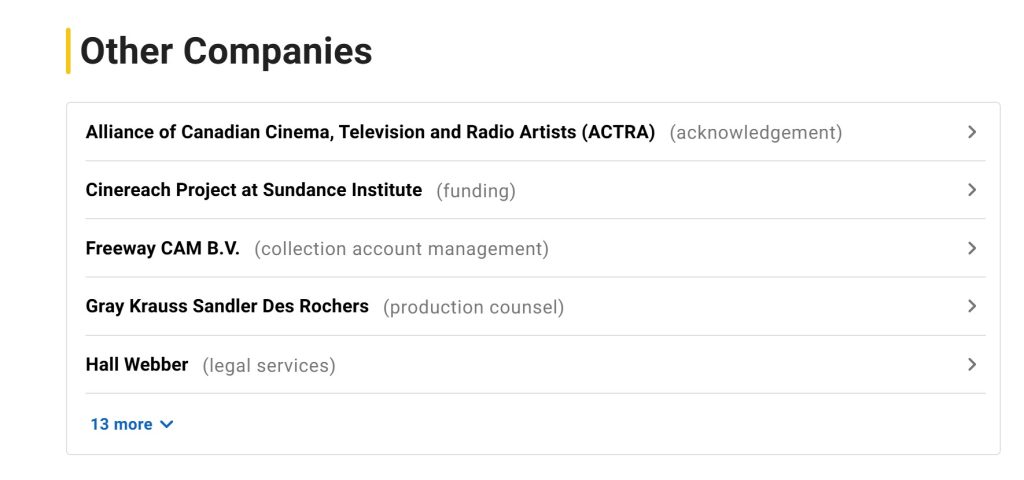This screenshot has width=1024, height=480.
Task: Click the chevron on Gray Krauss Sandler row
Action: coord(971,306)
